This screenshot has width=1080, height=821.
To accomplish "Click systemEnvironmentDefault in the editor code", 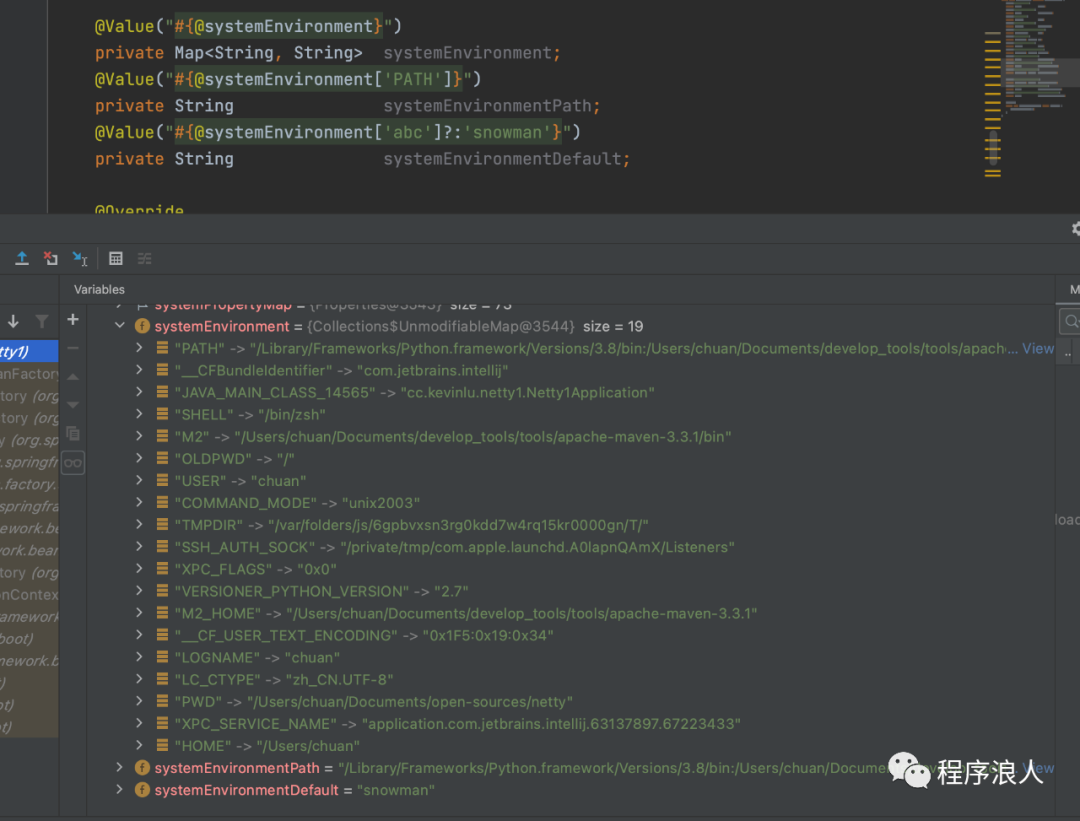I will pyautogui.click(x=503, y=159).
